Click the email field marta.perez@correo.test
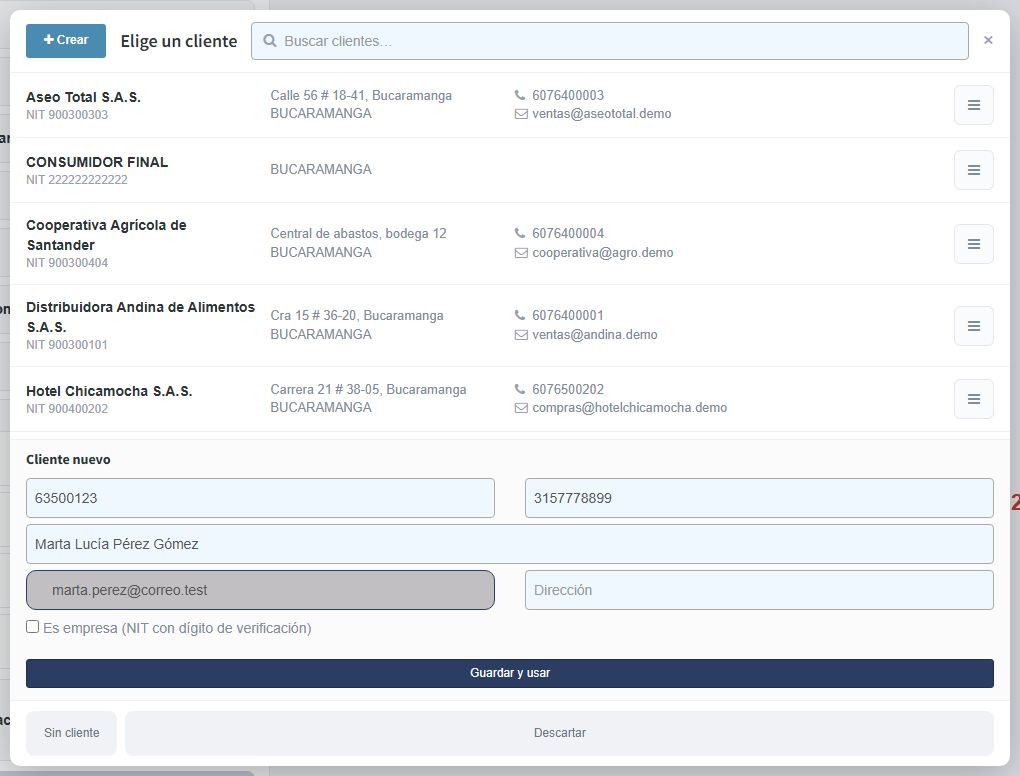Viewport: 1020px width, 776px height. coord(260,590)
